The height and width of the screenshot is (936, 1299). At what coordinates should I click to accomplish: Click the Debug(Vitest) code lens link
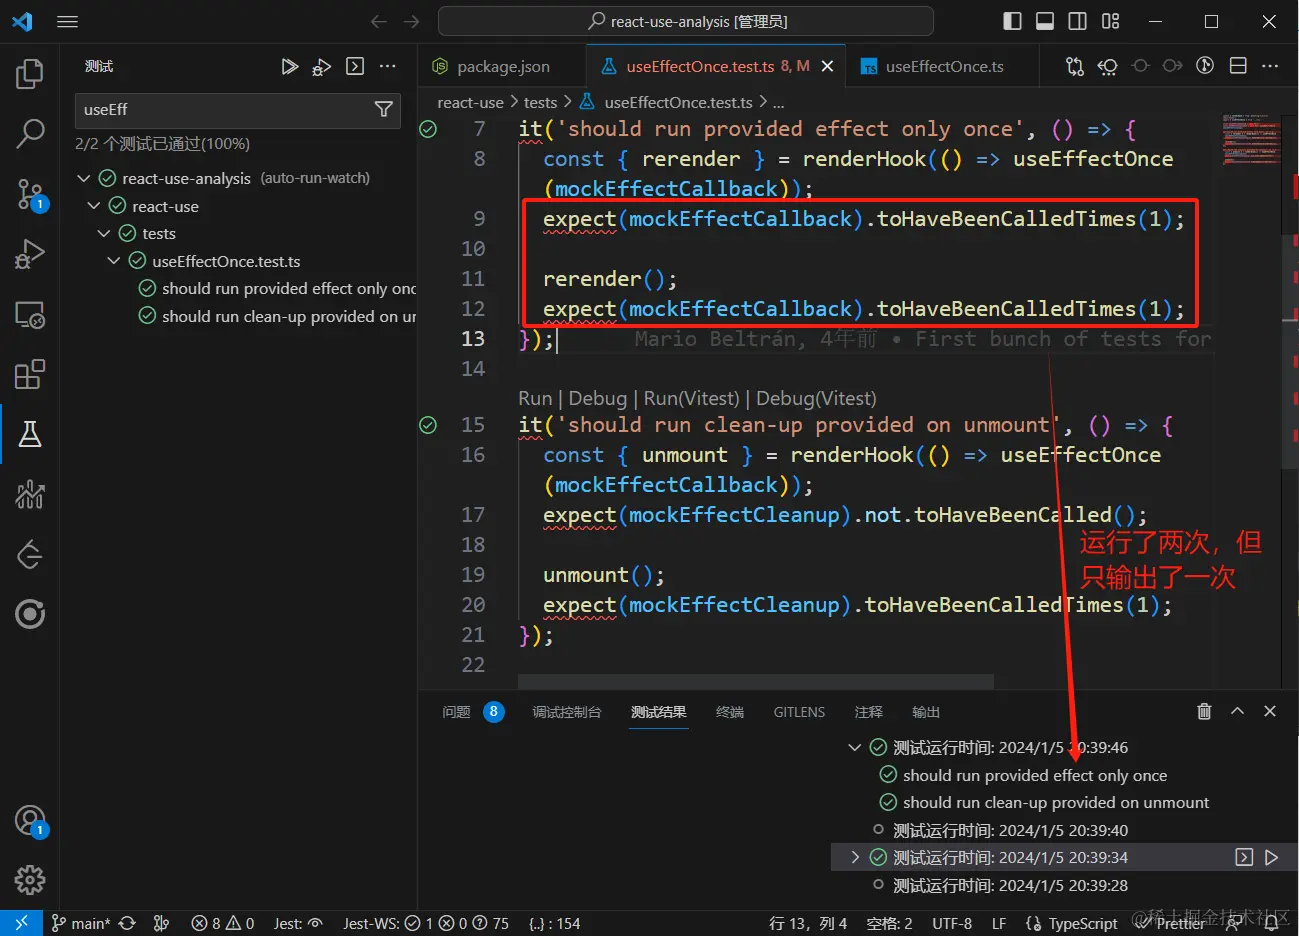816,398
